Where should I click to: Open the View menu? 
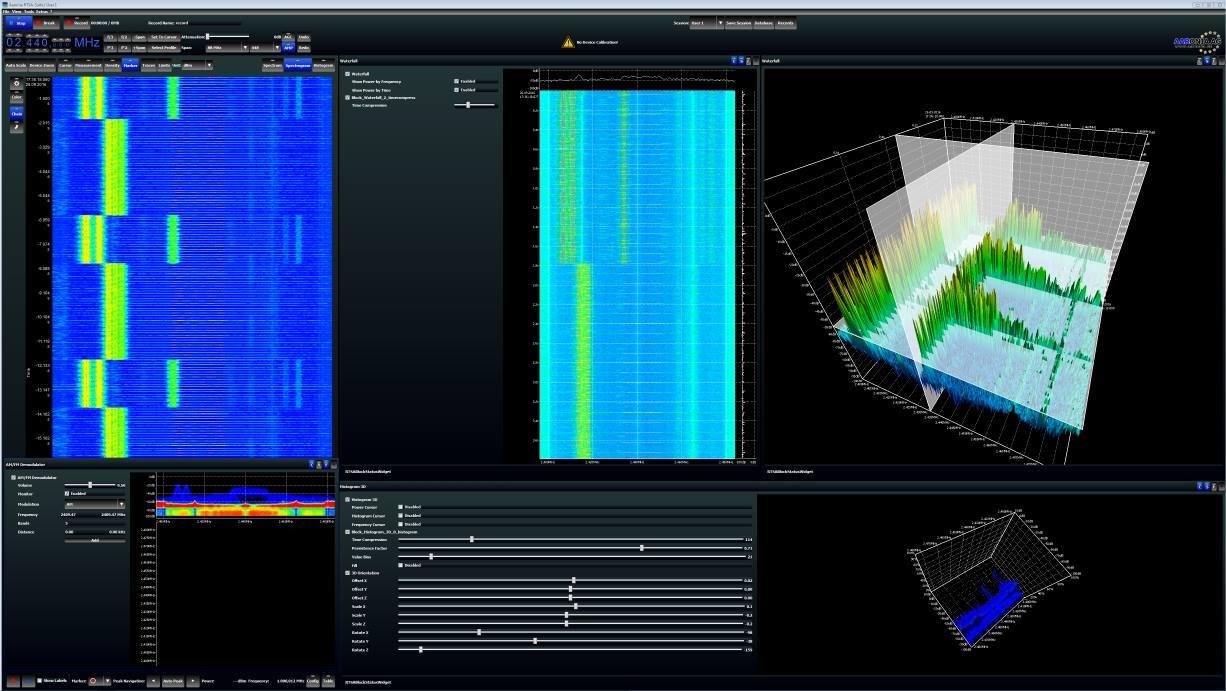coord(17,11)
